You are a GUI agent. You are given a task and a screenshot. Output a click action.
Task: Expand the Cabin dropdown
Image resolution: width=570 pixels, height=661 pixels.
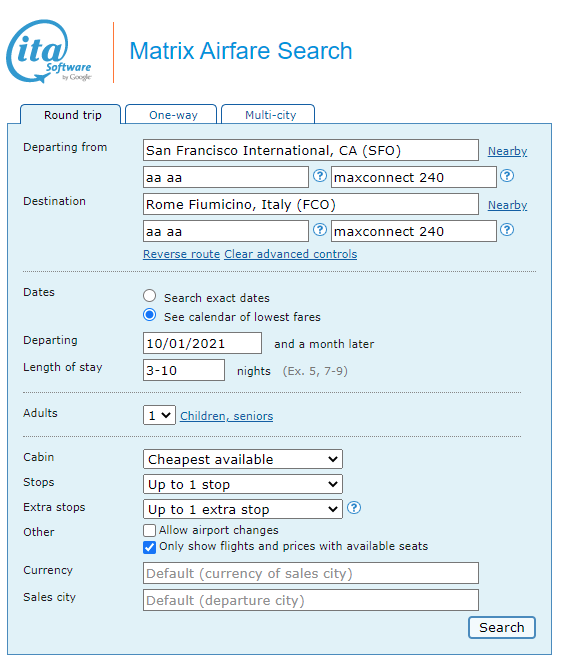coord(243,459)
